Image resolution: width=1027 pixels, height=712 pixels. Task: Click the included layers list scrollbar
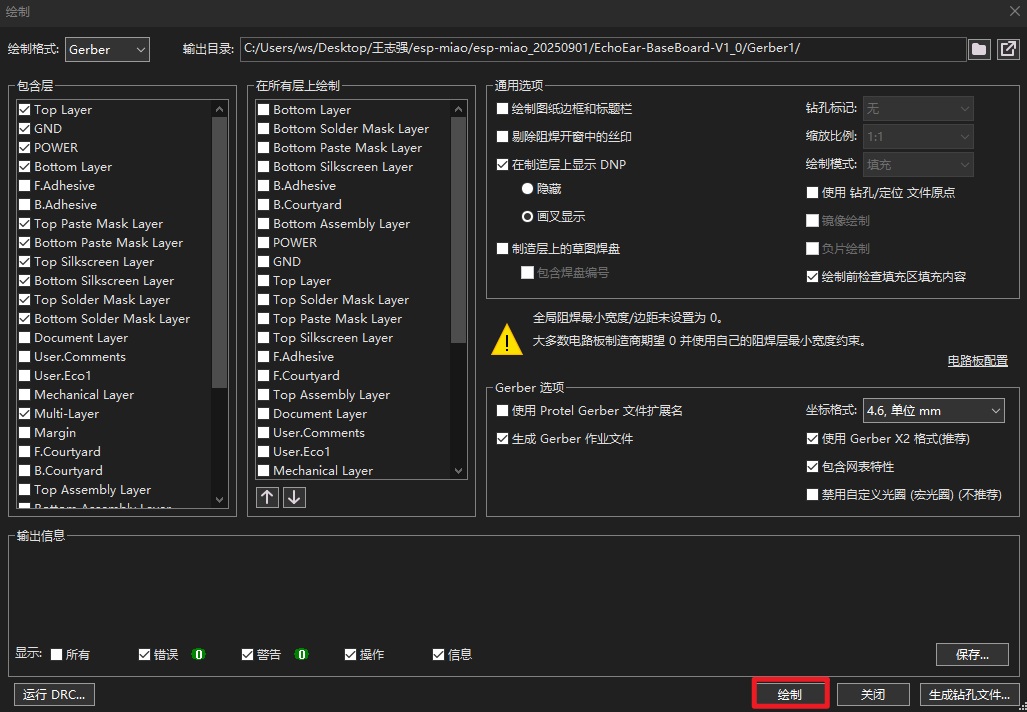pyautogui.click(x=220, y=250)
